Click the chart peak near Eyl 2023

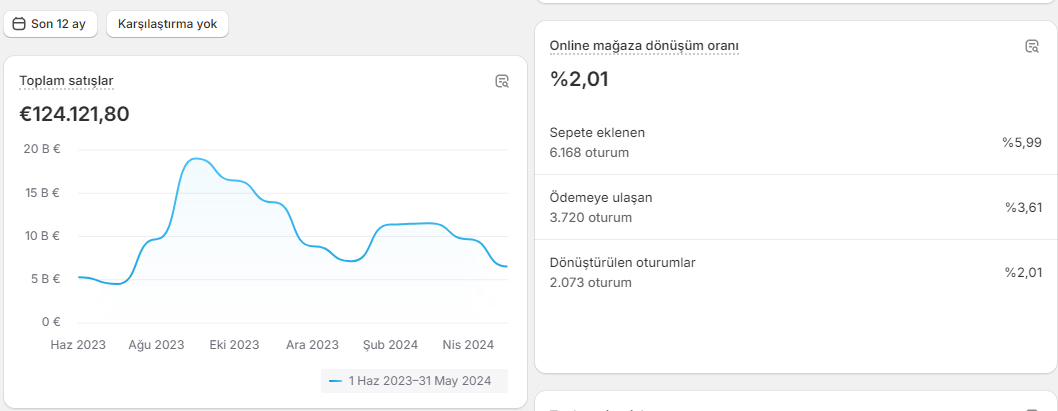point(196,159)
